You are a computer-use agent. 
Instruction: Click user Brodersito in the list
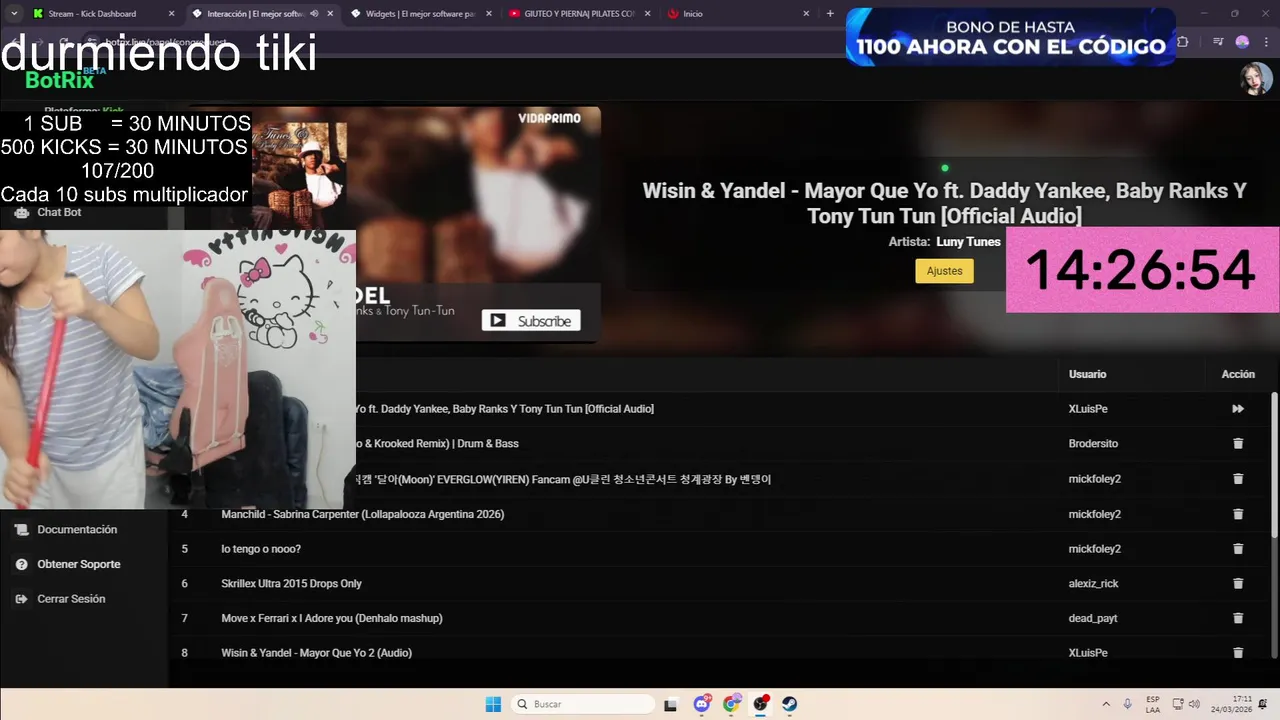point(1093,443)
